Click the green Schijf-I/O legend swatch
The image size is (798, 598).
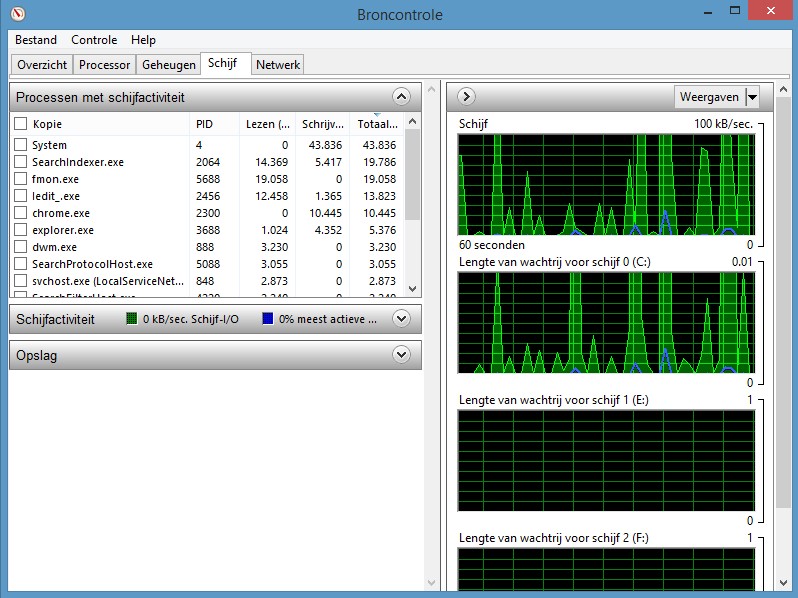pos(132,319)
